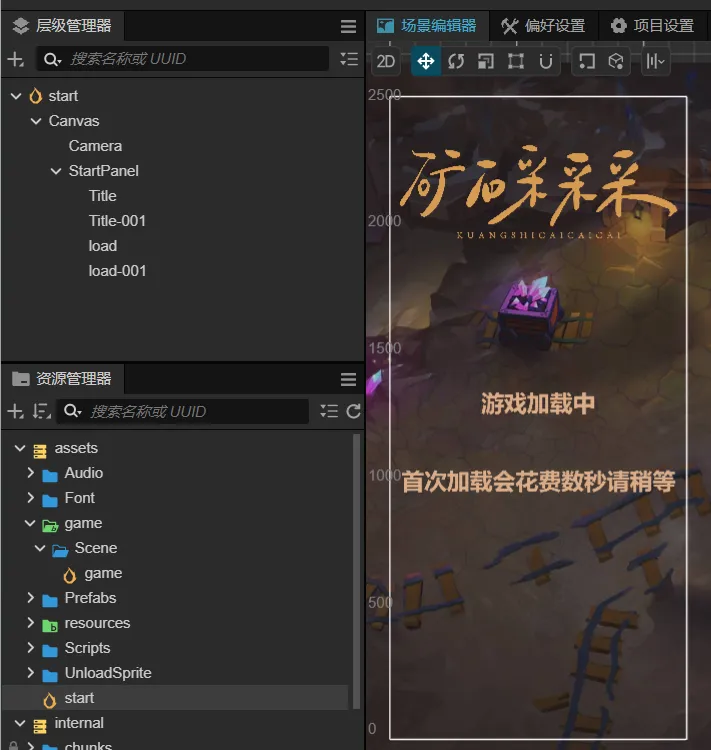Click the hierarchy search field
The width and height of the screenshot is (711, 750).
[195, 59]
